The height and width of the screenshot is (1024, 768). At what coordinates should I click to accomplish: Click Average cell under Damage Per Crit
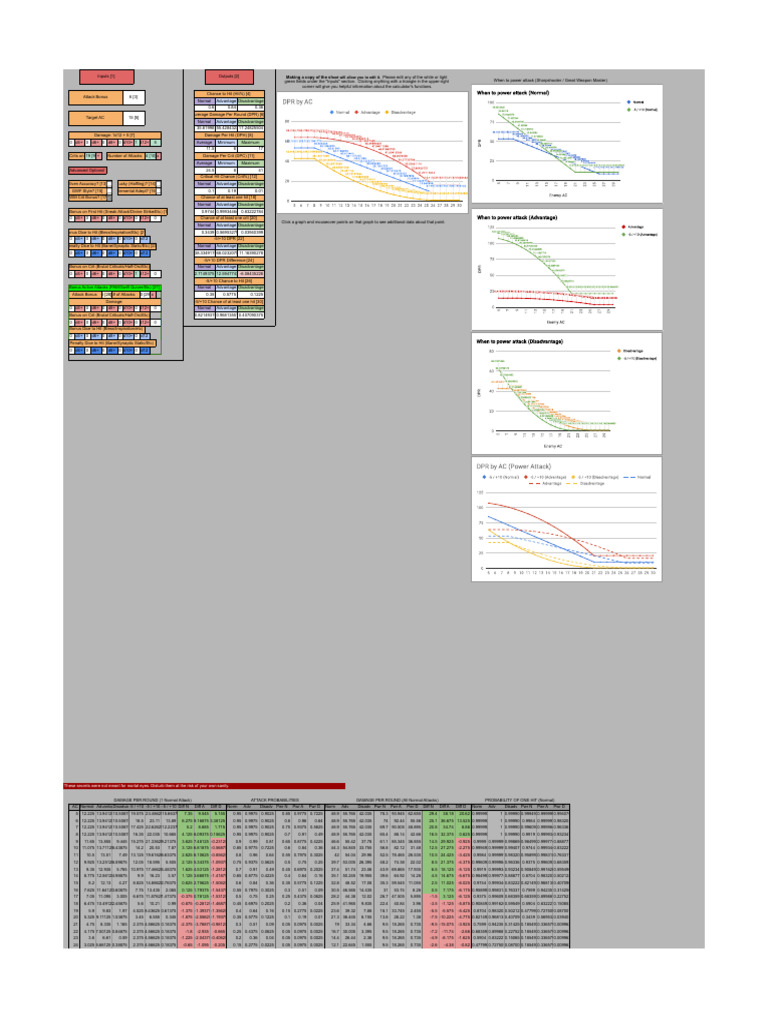click(x=204, y=163)
